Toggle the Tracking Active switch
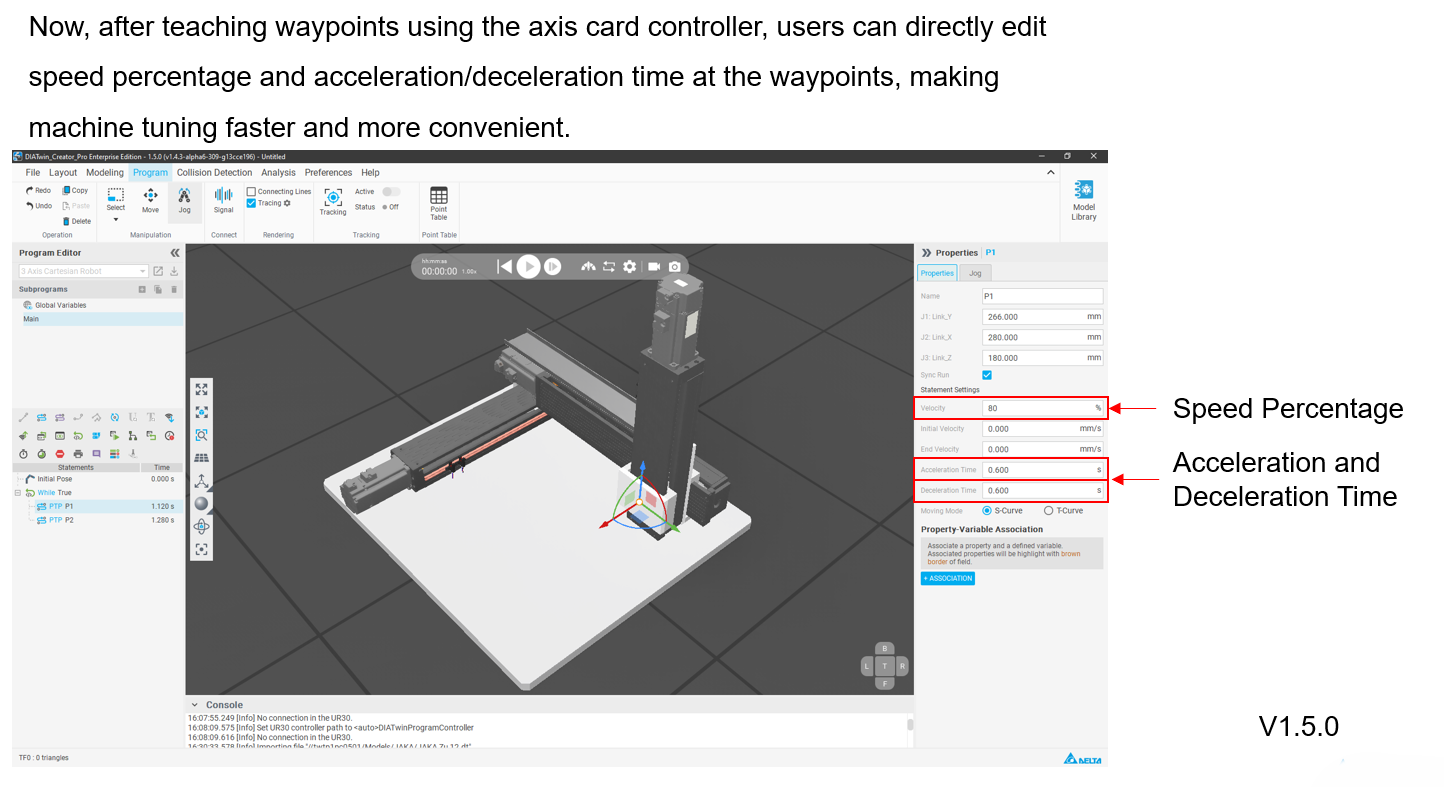Image resolution: width=1444 pixels, height=787 pixels. 391,191
